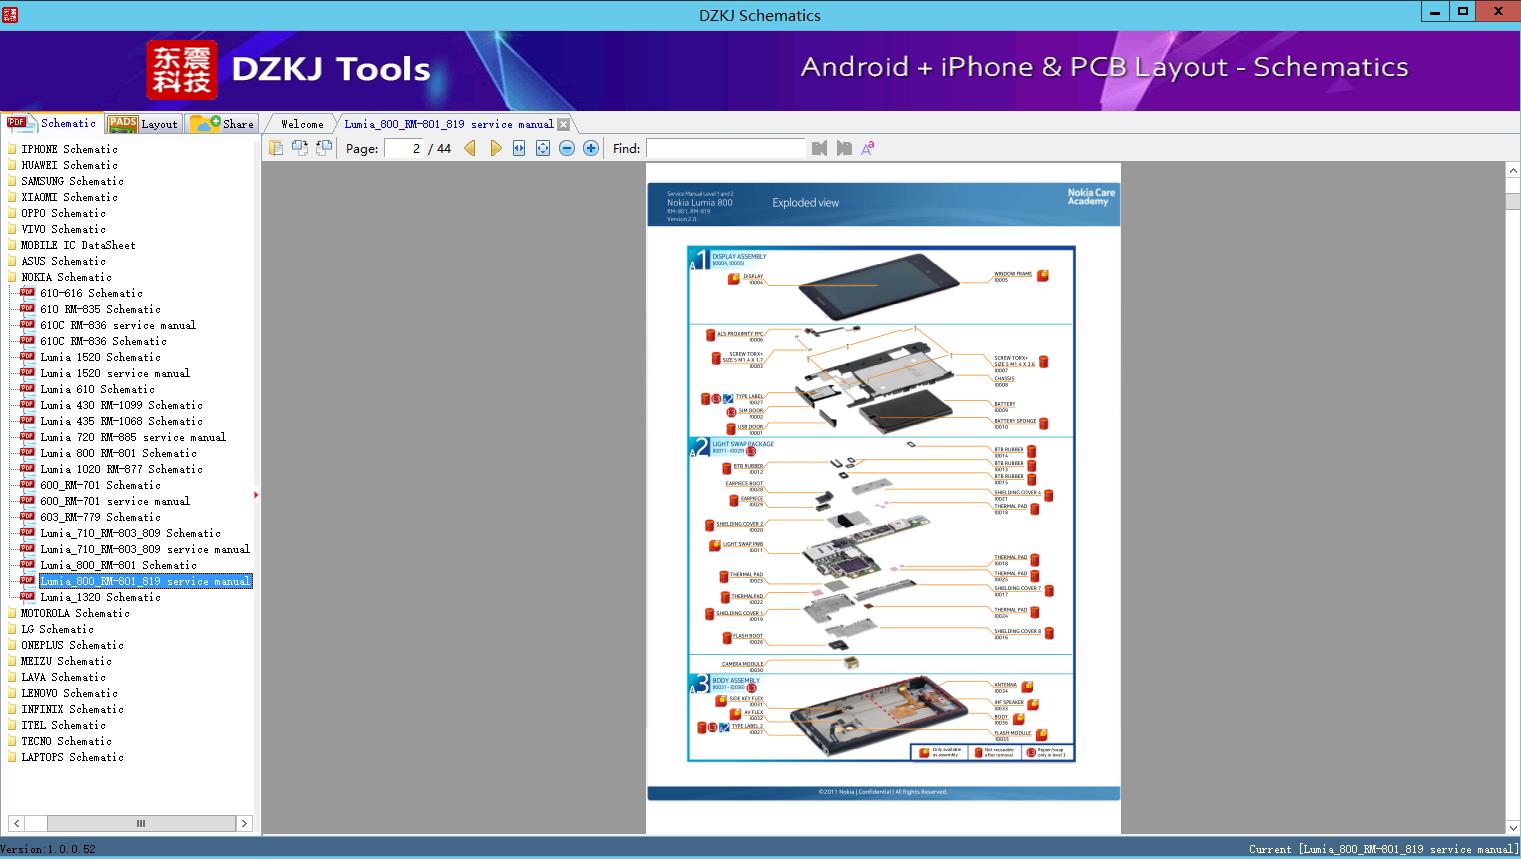Click the tree panel horizontal scroll left arrow

14,823
